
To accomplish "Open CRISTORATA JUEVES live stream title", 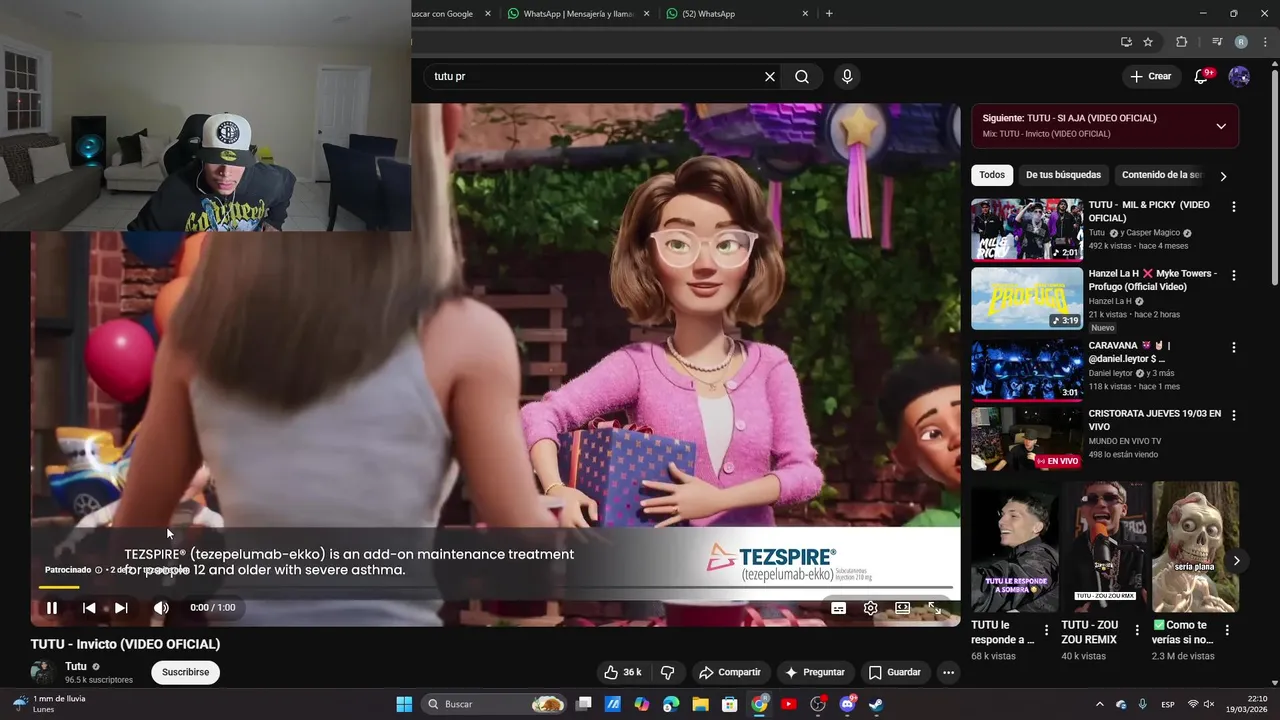I will 1155,420.
